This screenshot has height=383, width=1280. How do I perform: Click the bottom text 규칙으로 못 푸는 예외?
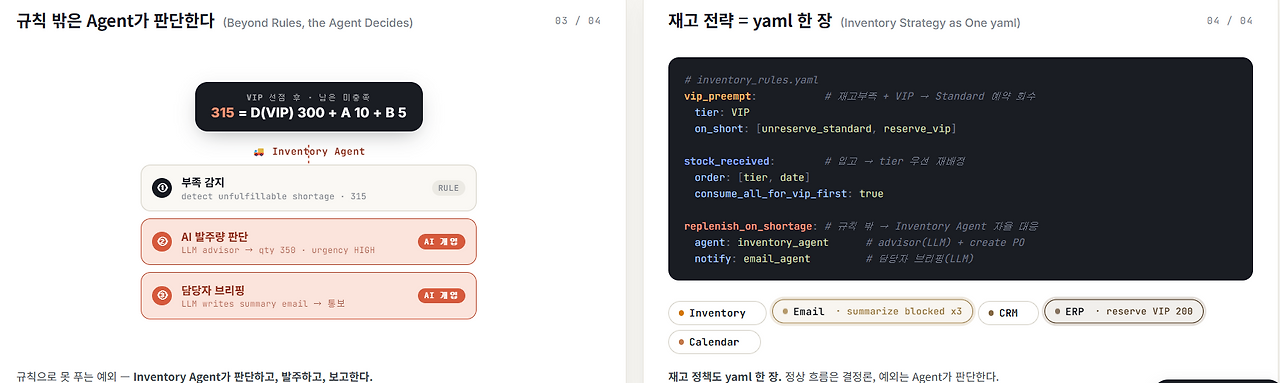(x=68, y=377)
